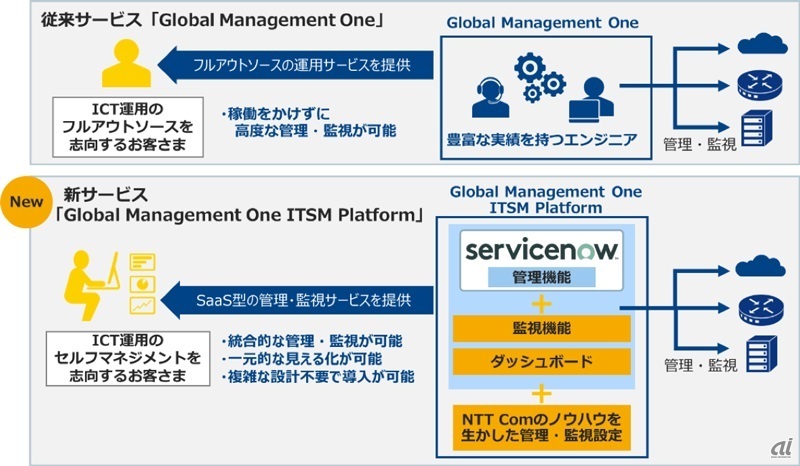
Task: Click the 「Global Management One ITSM Platform」 heading
Action: 239,215
